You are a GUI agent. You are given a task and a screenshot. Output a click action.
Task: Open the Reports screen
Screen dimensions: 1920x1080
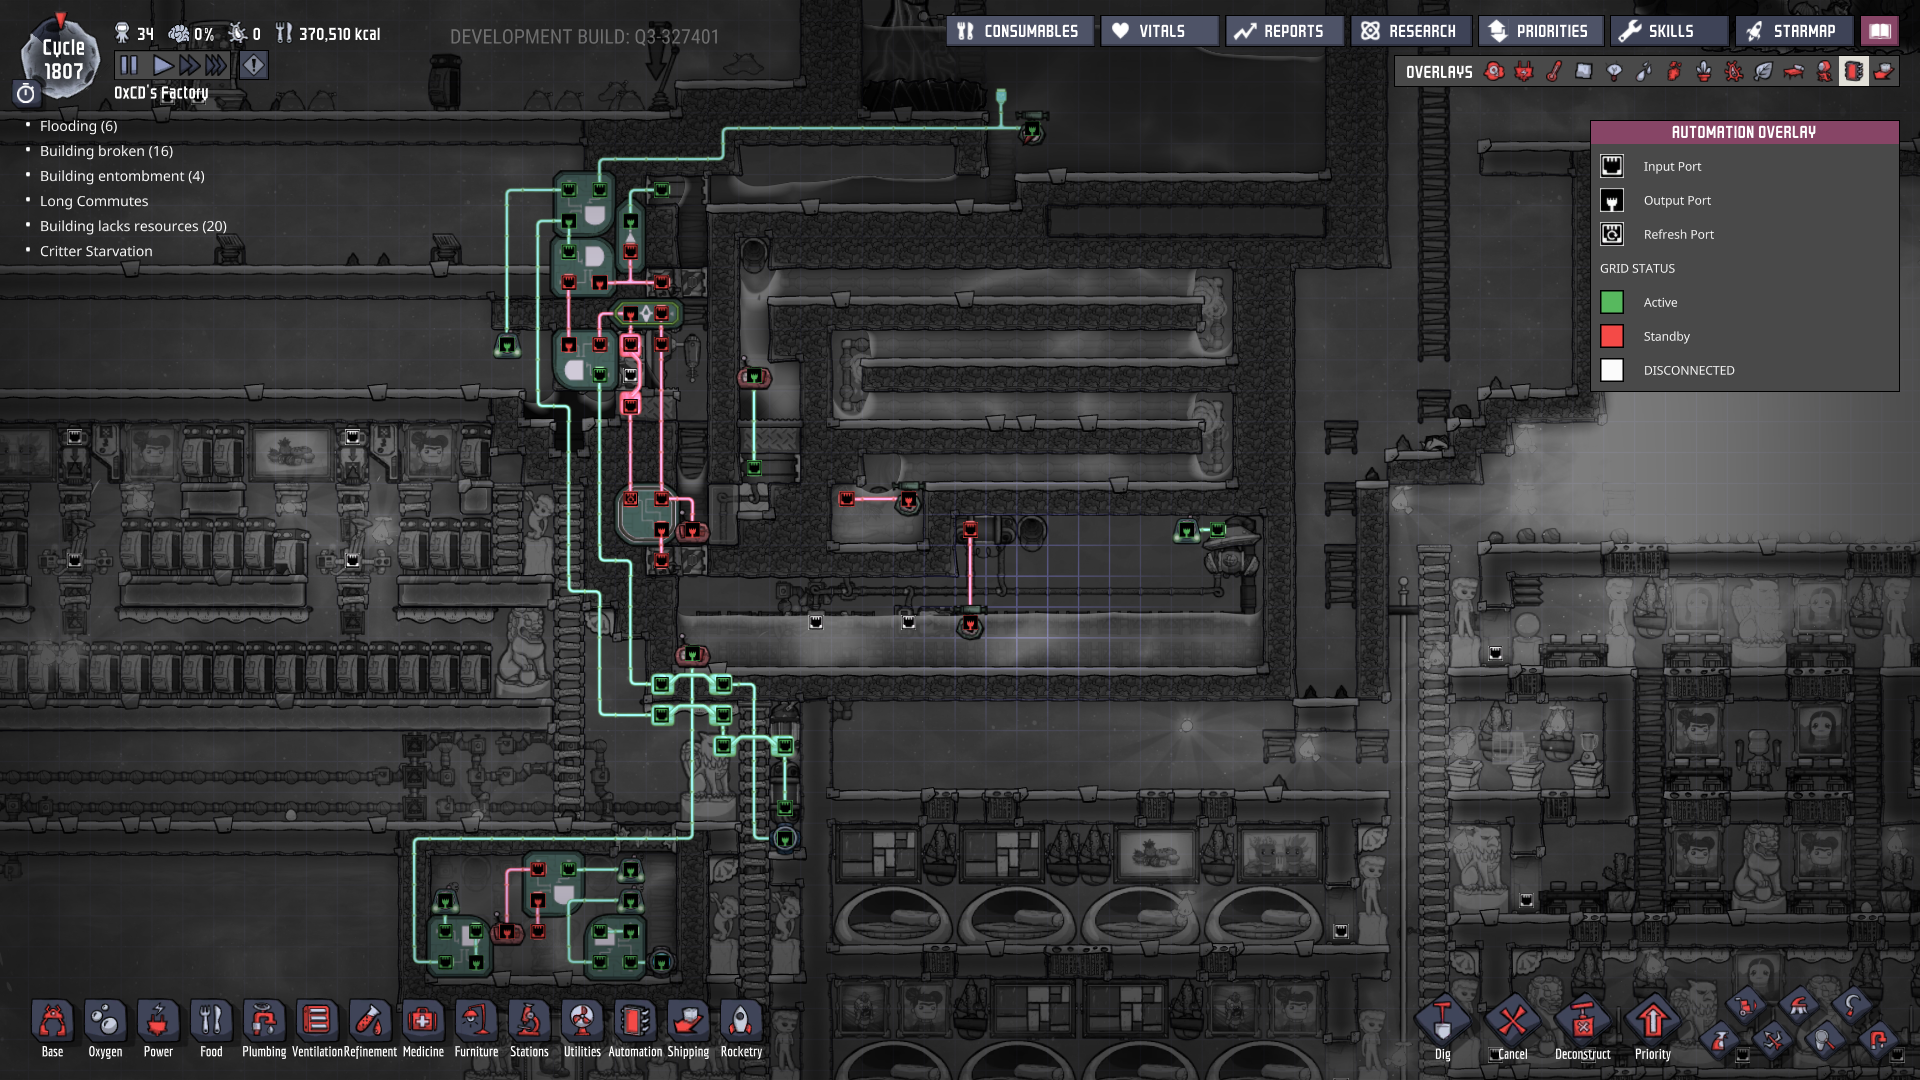tap(1279, 31)
